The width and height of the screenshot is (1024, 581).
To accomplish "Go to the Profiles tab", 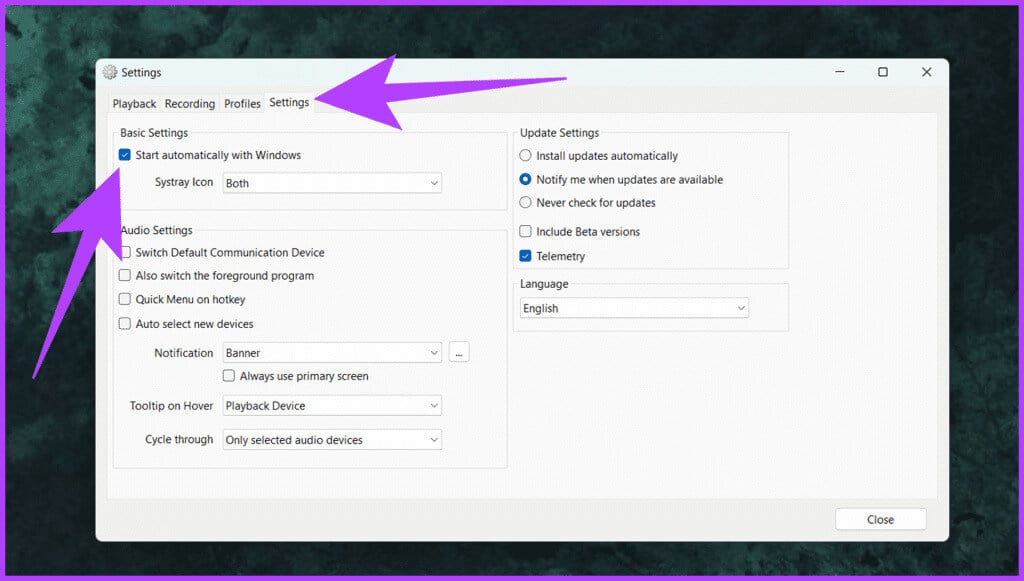I will (x=242, y=104).
